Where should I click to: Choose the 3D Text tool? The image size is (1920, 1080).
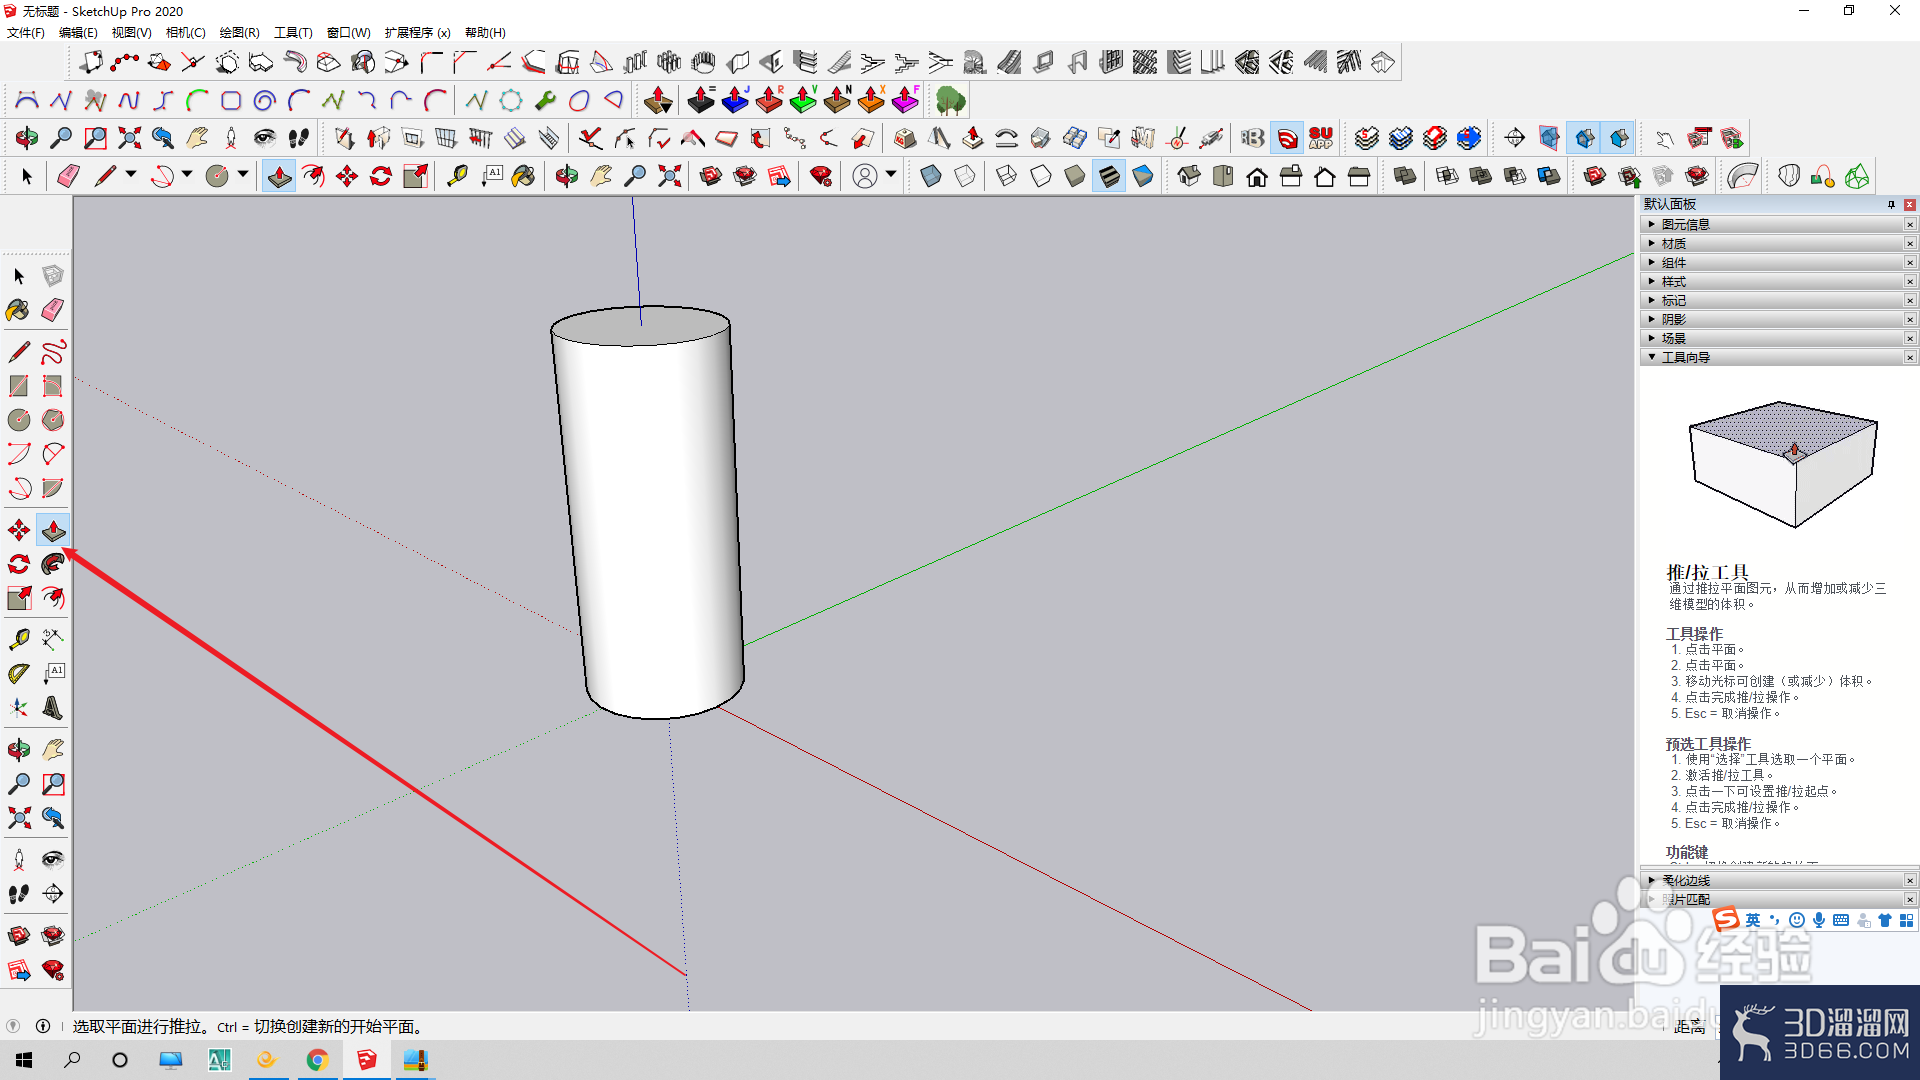pos(53,708)
